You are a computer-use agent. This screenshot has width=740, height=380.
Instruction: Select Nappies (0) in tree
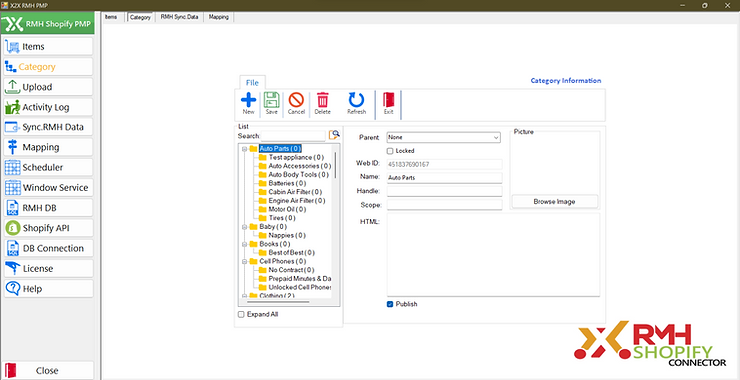coord(287,235)
